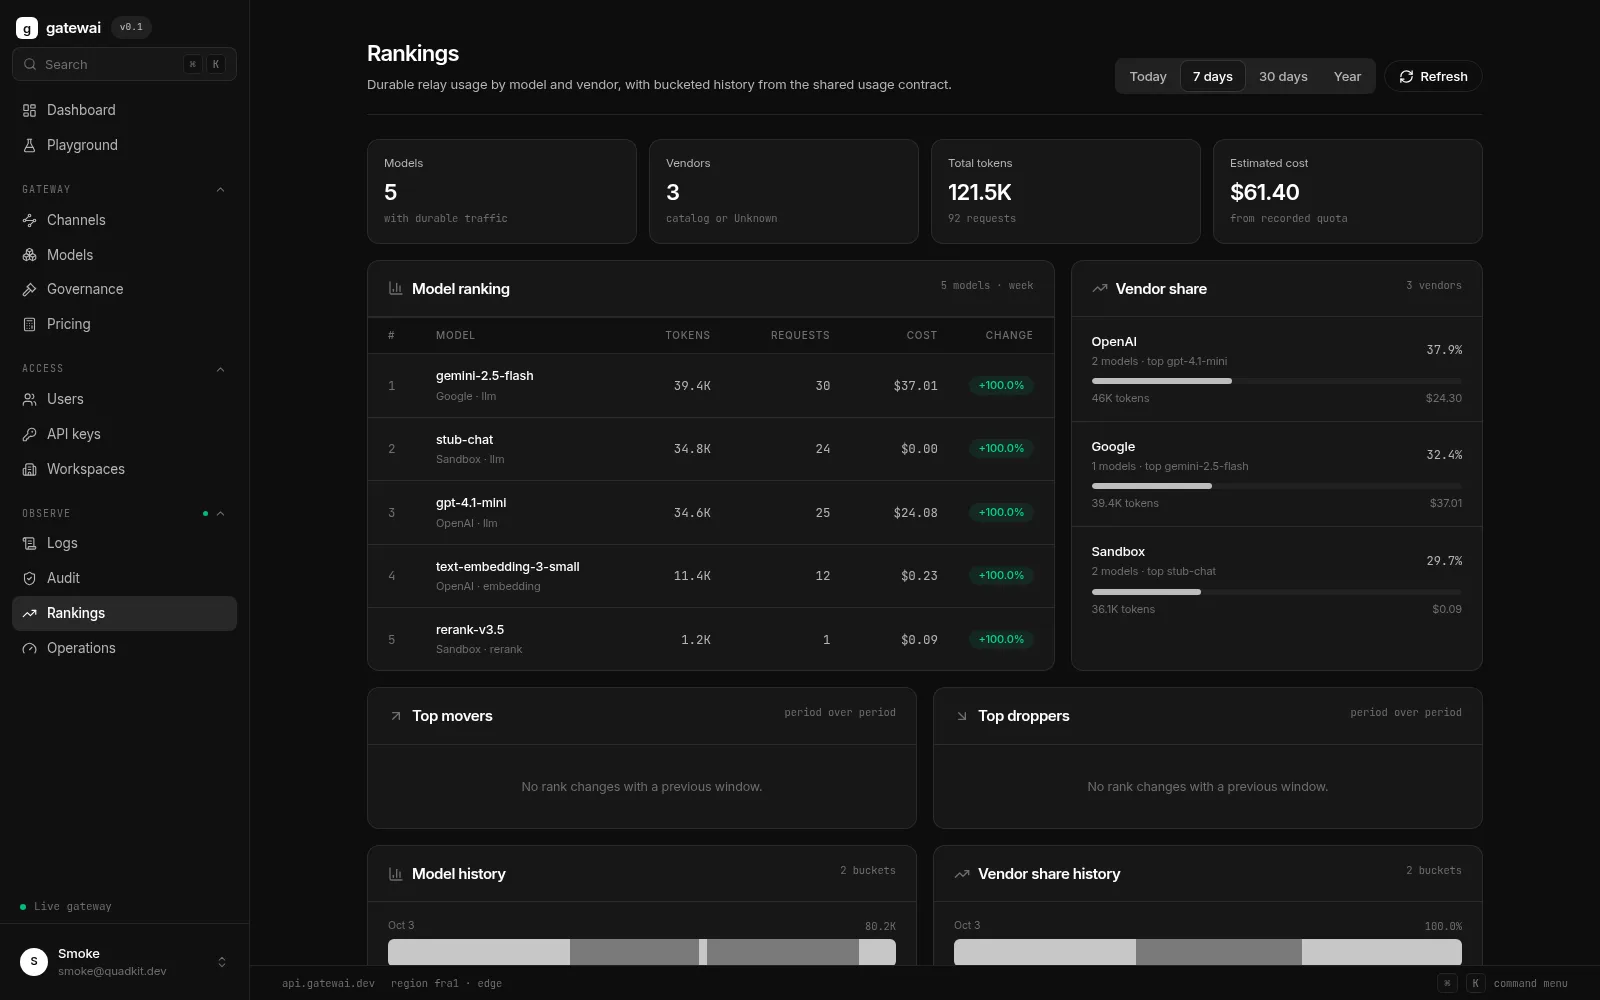Open the Audit page
The height and width of the screenshot is (1000, 1600).
124,578
